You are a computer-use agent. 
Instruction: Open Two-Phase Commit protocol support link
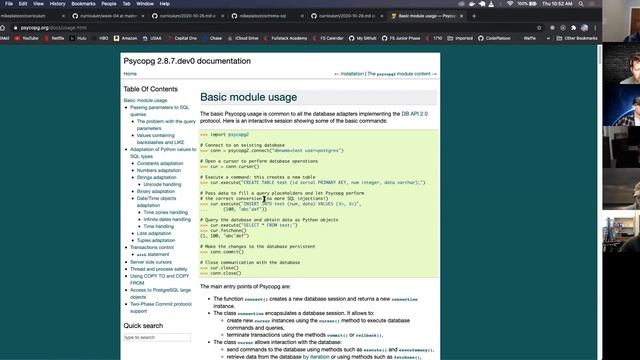pyautogui.click(x=161, y=307)
